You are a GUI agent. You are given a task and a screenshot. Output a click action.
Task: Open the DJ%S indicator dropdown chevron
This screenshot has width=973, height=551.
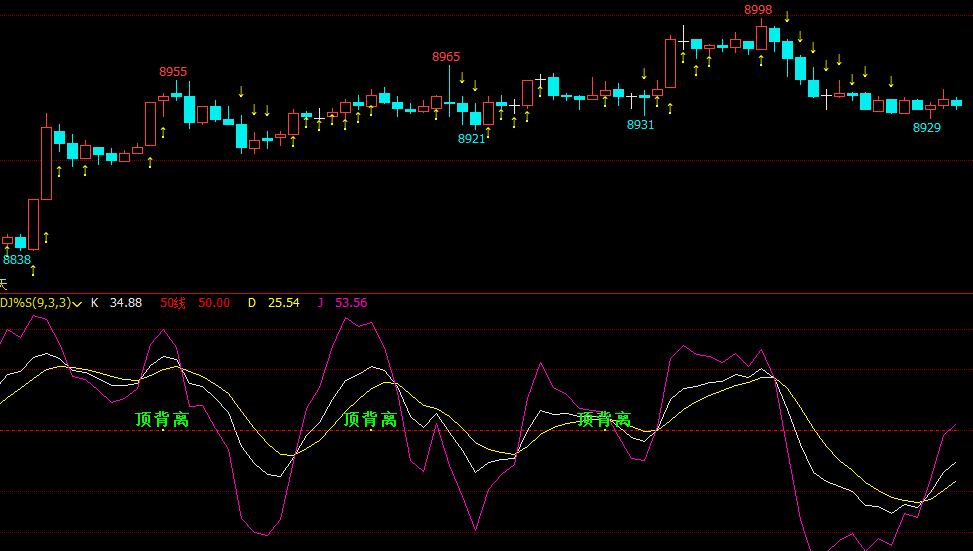(77, 303)
